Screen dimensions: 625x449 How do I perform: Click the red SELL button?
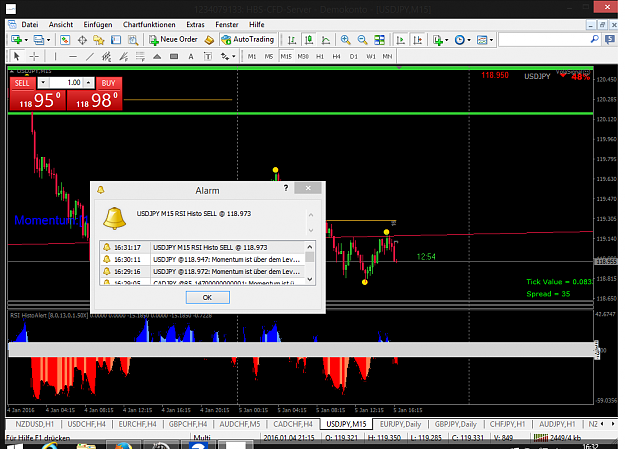(22, 83)
